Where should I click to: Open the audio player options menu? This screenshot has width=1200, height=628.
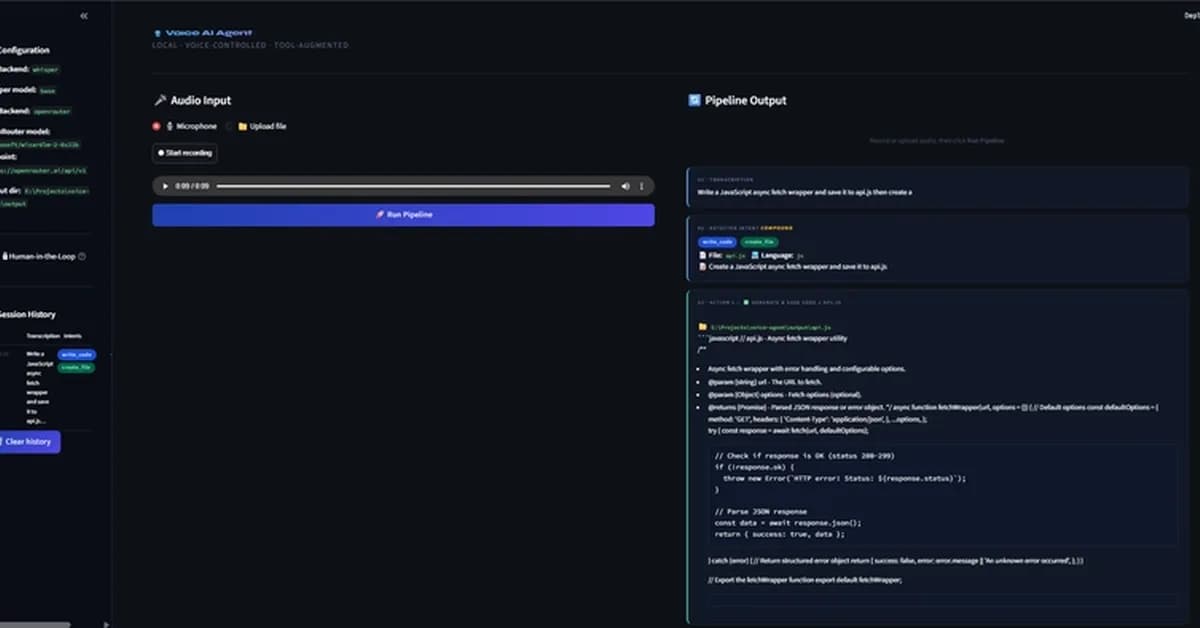click(x=639, y=186)
